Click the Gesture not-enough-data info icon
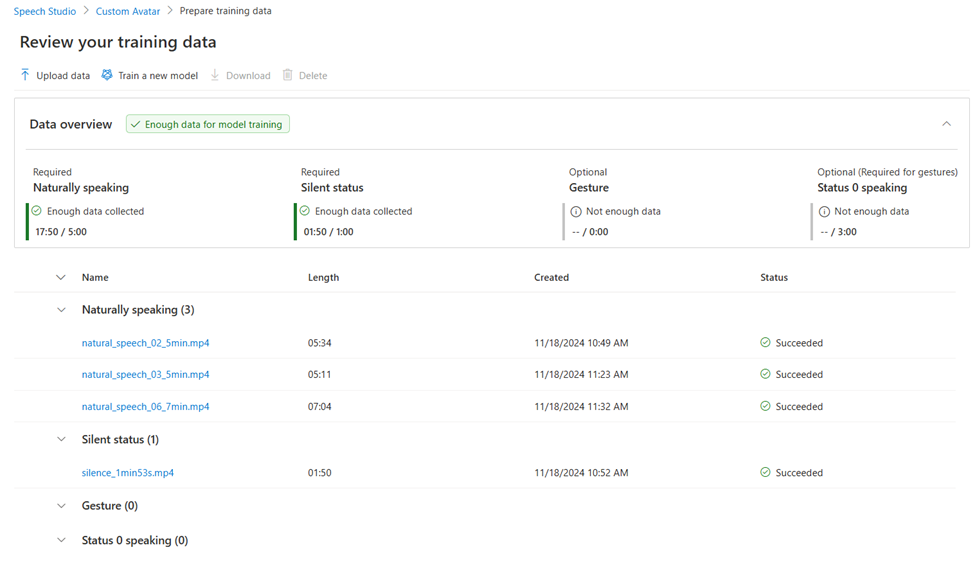 pos(576,212)
